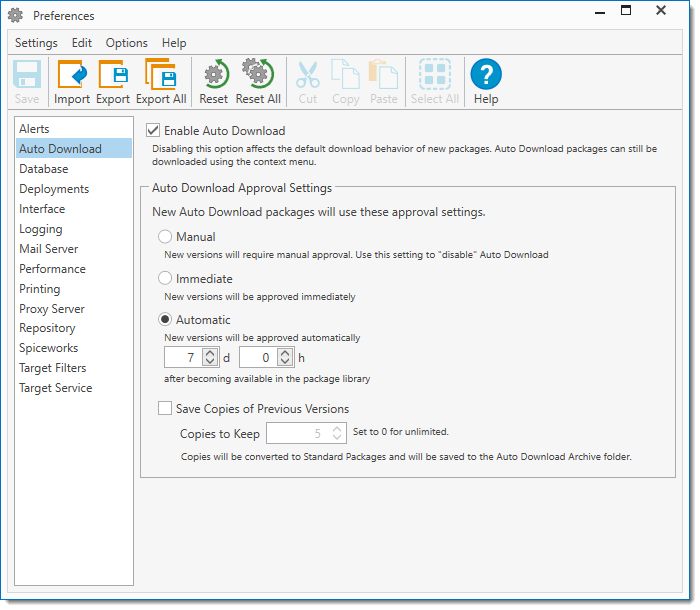Open the Mail Server preferences page

tap(48, 249)
